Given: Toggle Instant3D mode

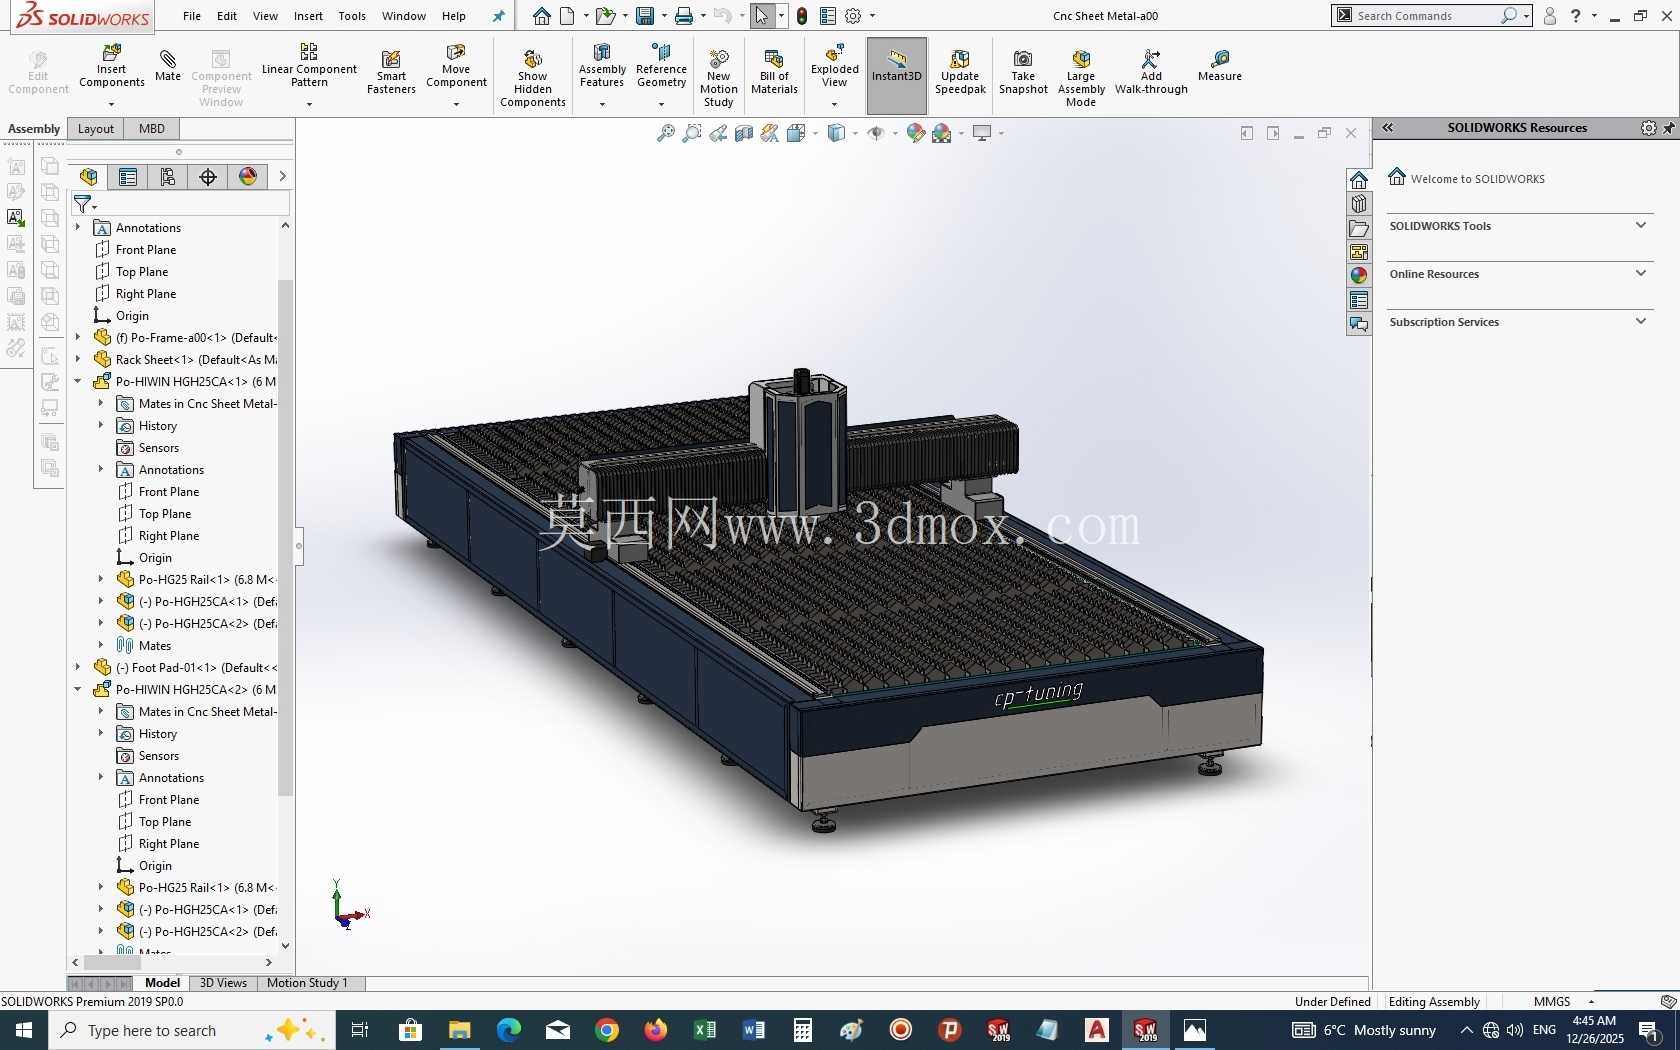Looking at the screenshot, I should coord(896,75).
